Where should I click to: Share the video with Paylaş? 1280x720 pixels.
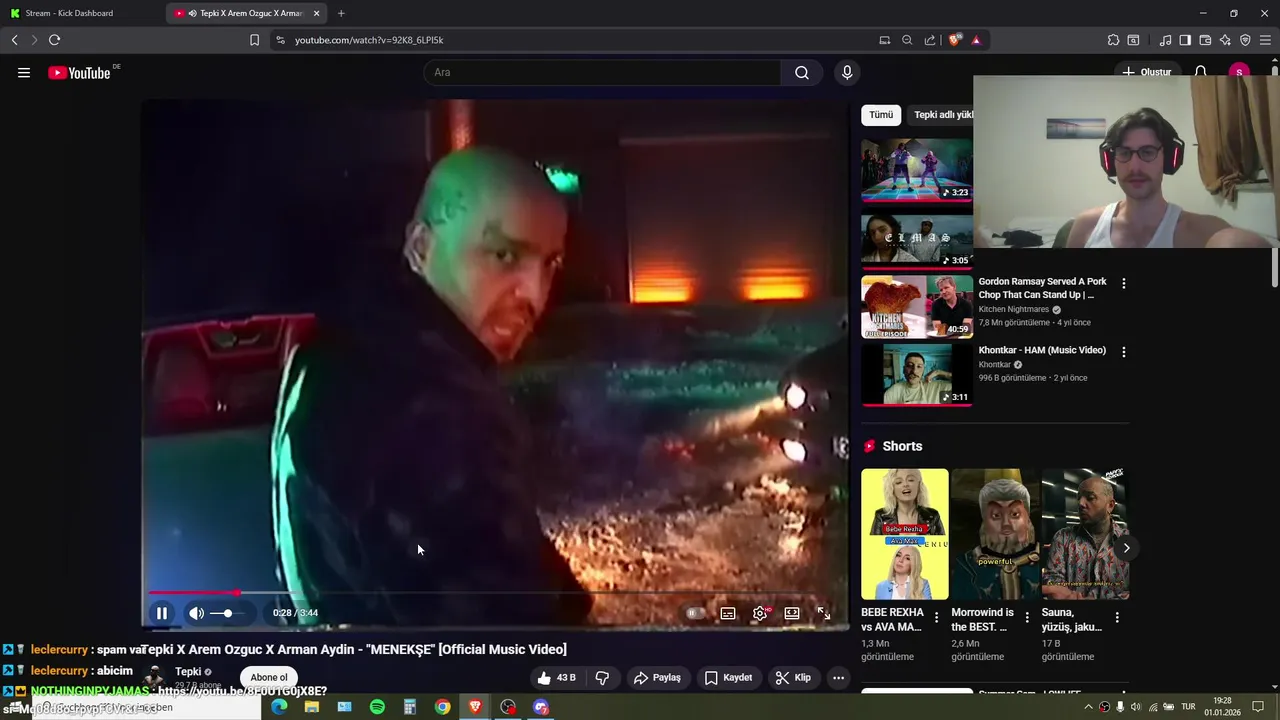click(x=657, y=678)
